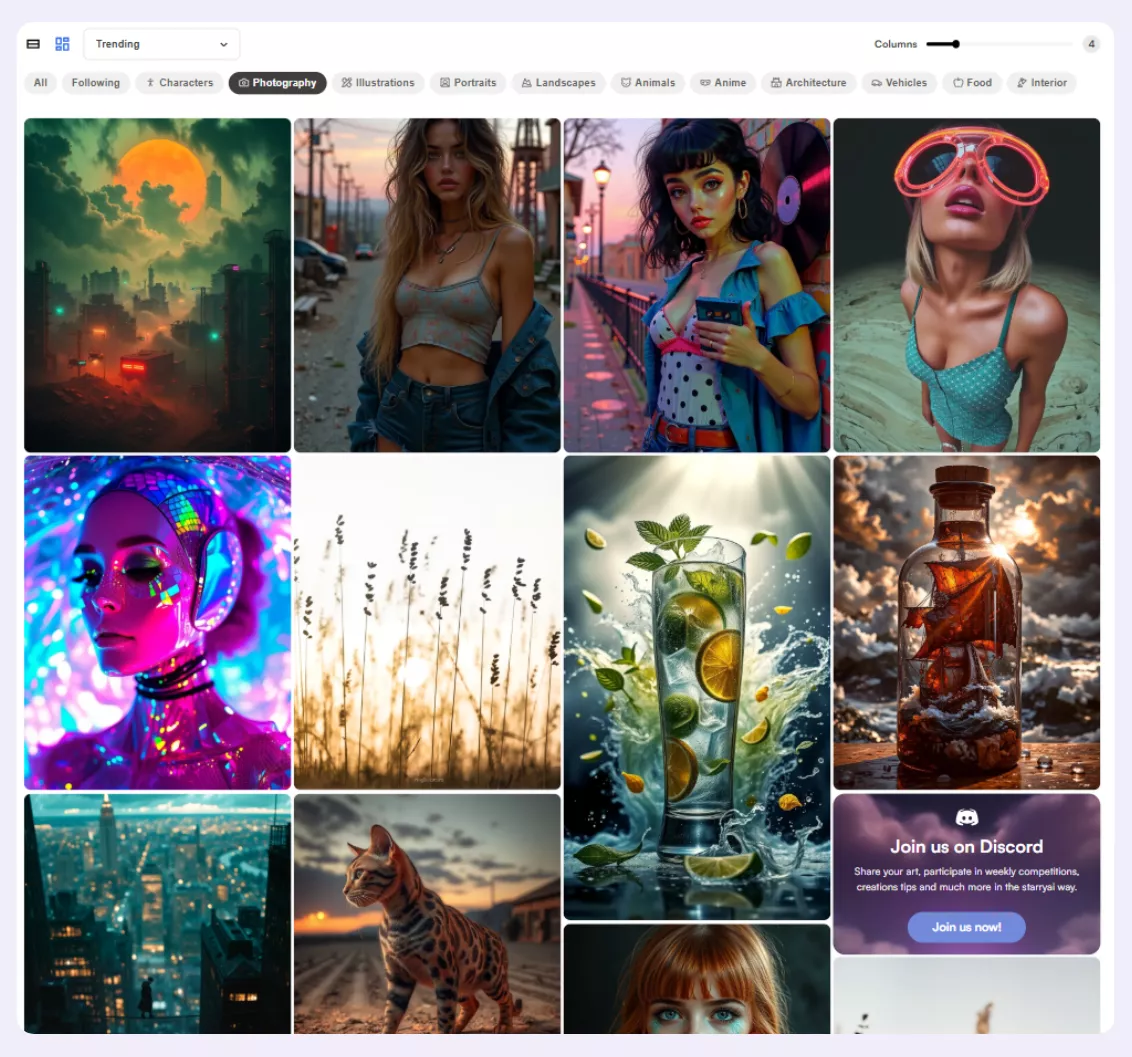Select the Photography category chip
1132x1057 pixels.
(x=277, y=83)
